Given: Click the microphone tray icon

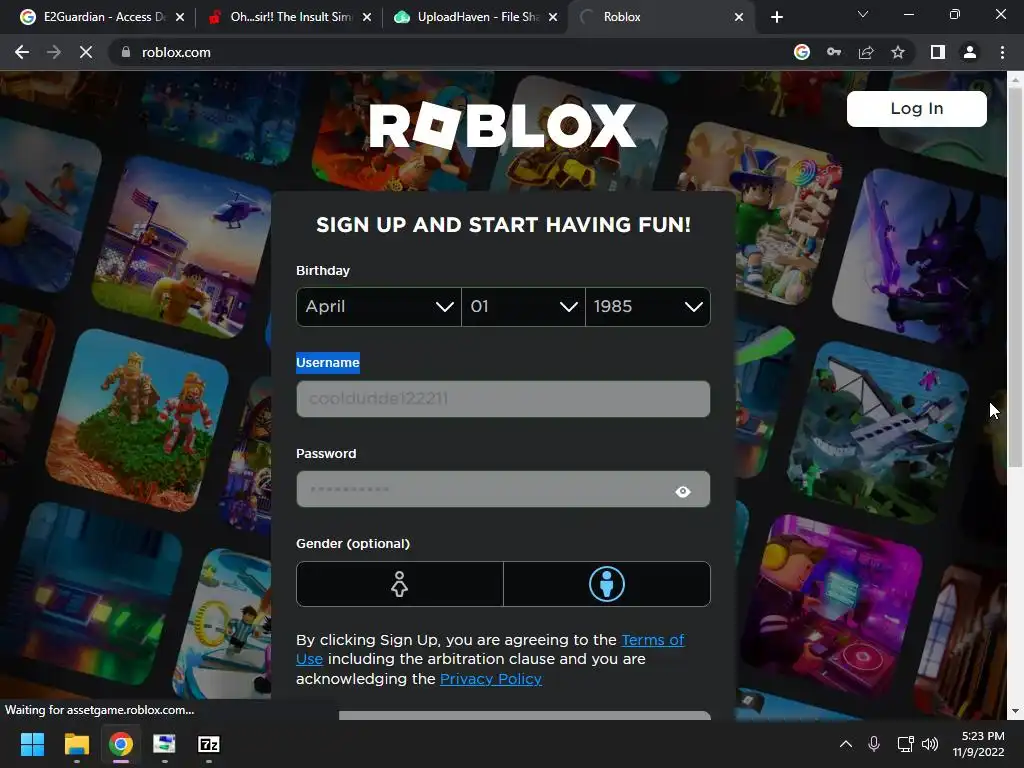Looking at the screenshot, I should (x=874, y=744).
